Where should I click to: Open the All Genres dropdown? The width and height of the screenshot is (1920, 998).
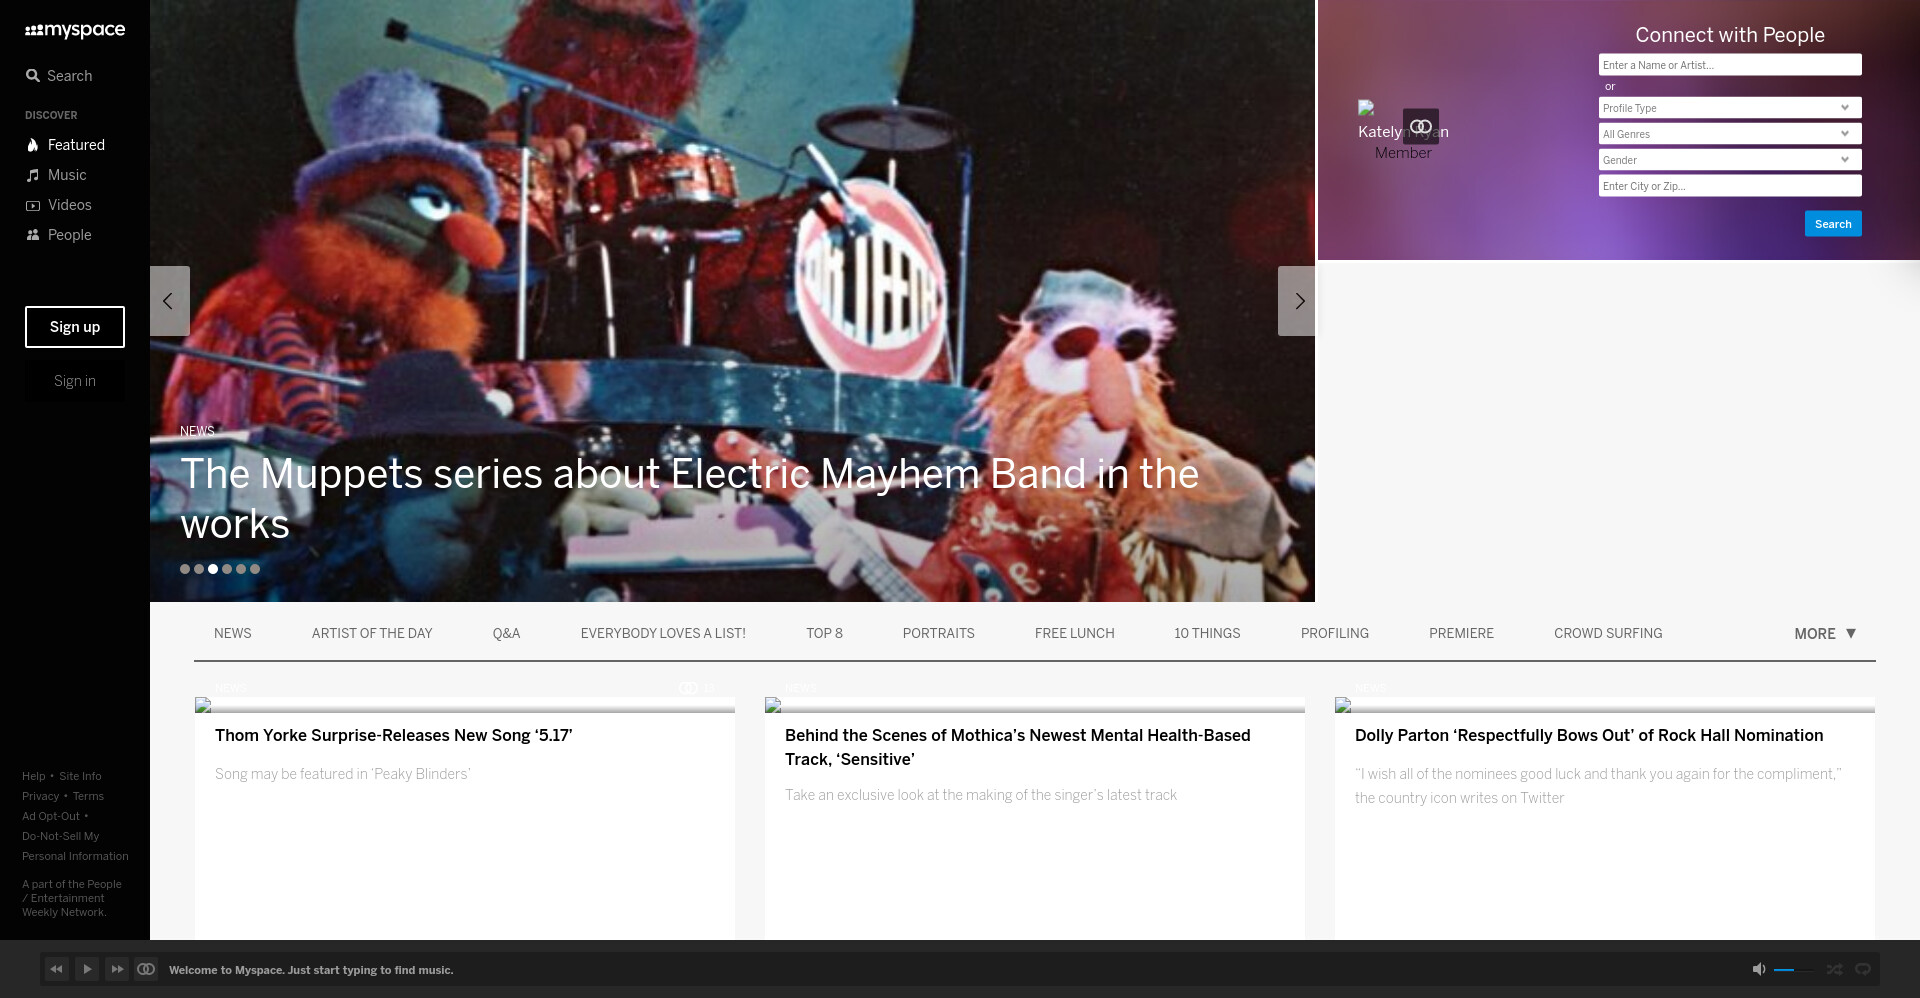click(1730, 134)
